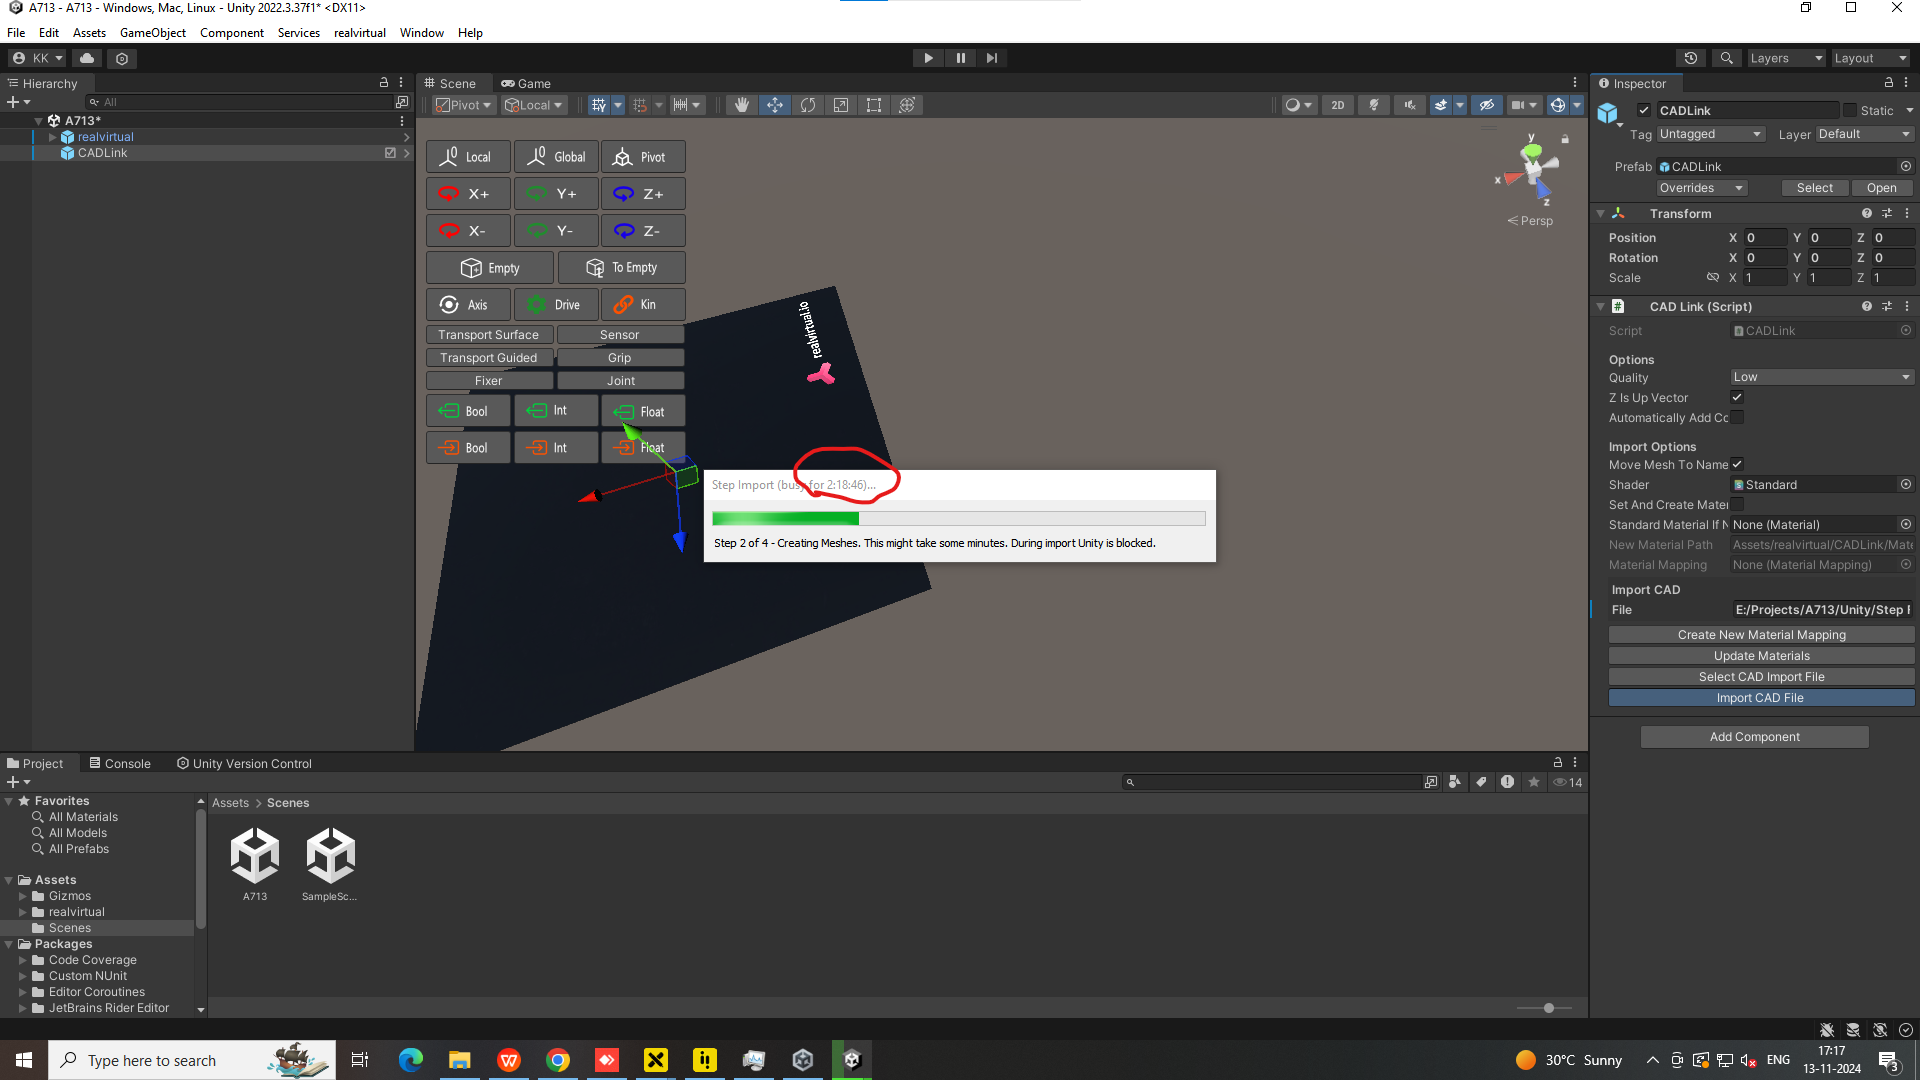1920x1080 pixels.
Task: Toggle Z Is Up Vector checkbox
Action: point(1738,398)
